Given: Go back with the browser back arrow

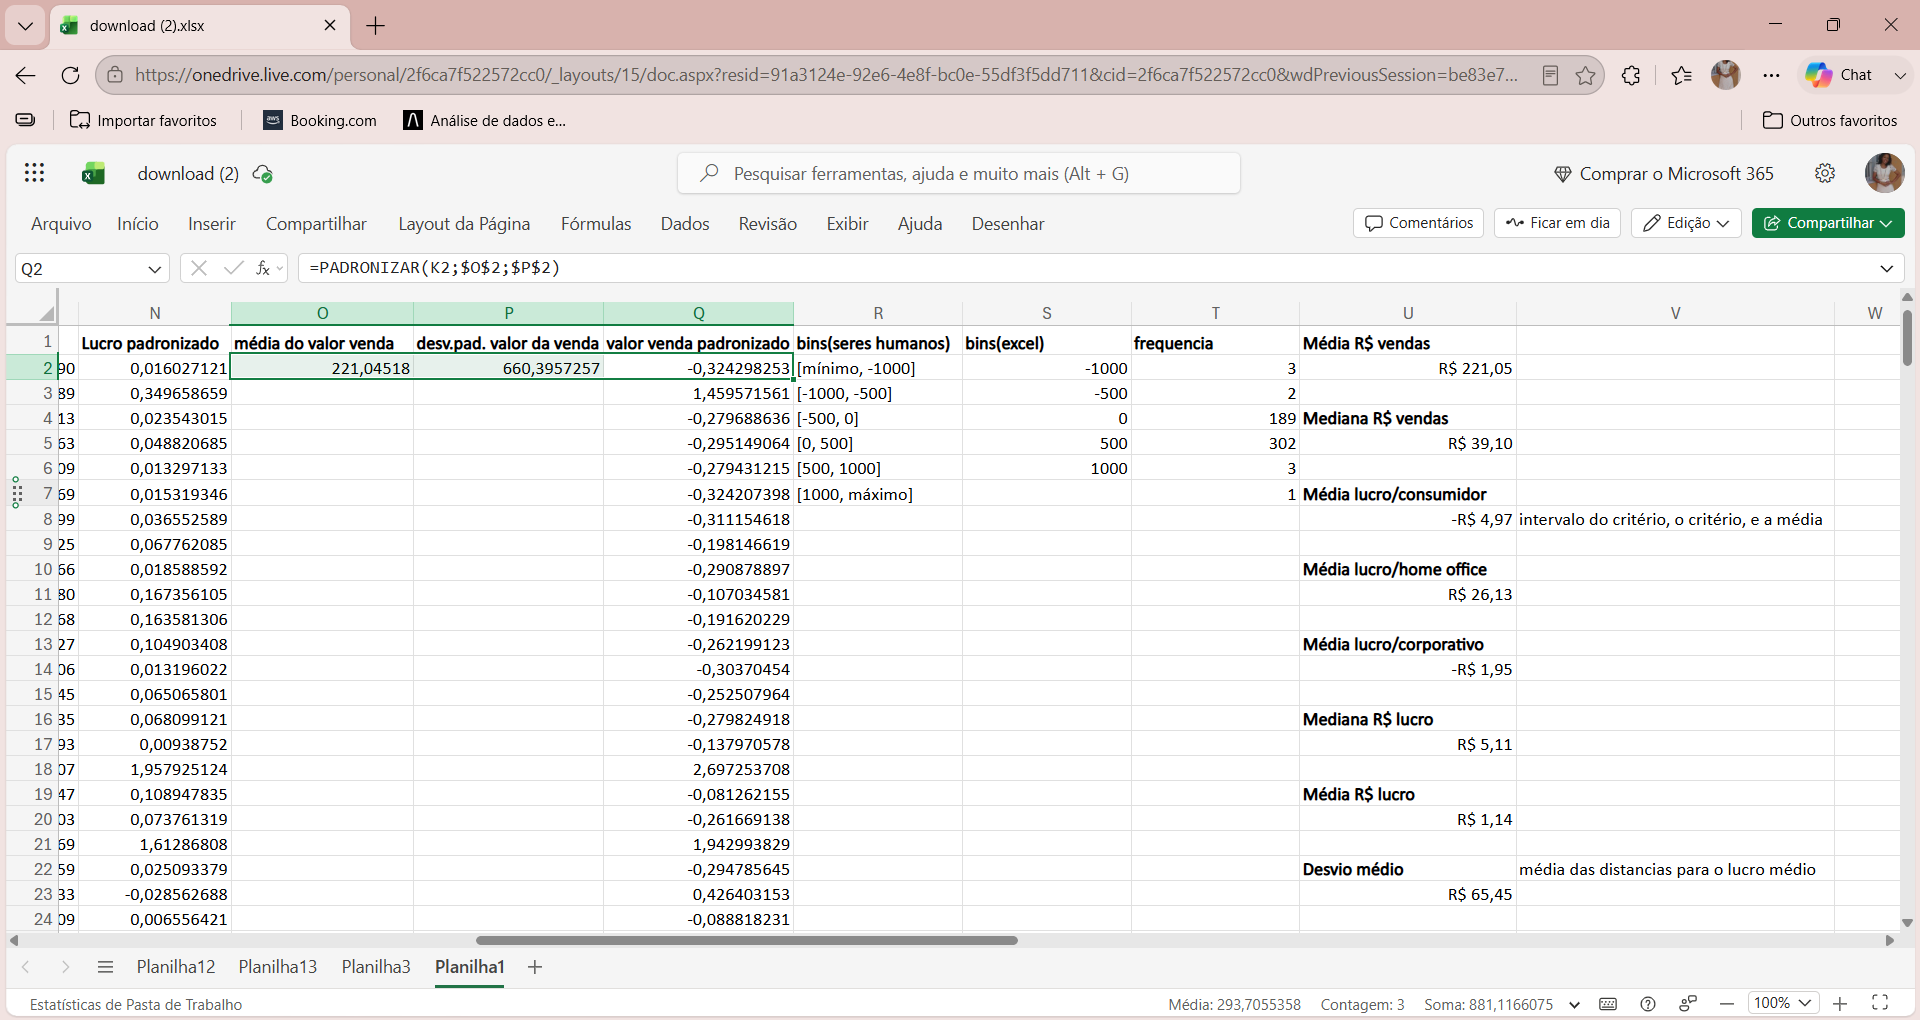Looking at the screenshot, I should tap(26, 75).
